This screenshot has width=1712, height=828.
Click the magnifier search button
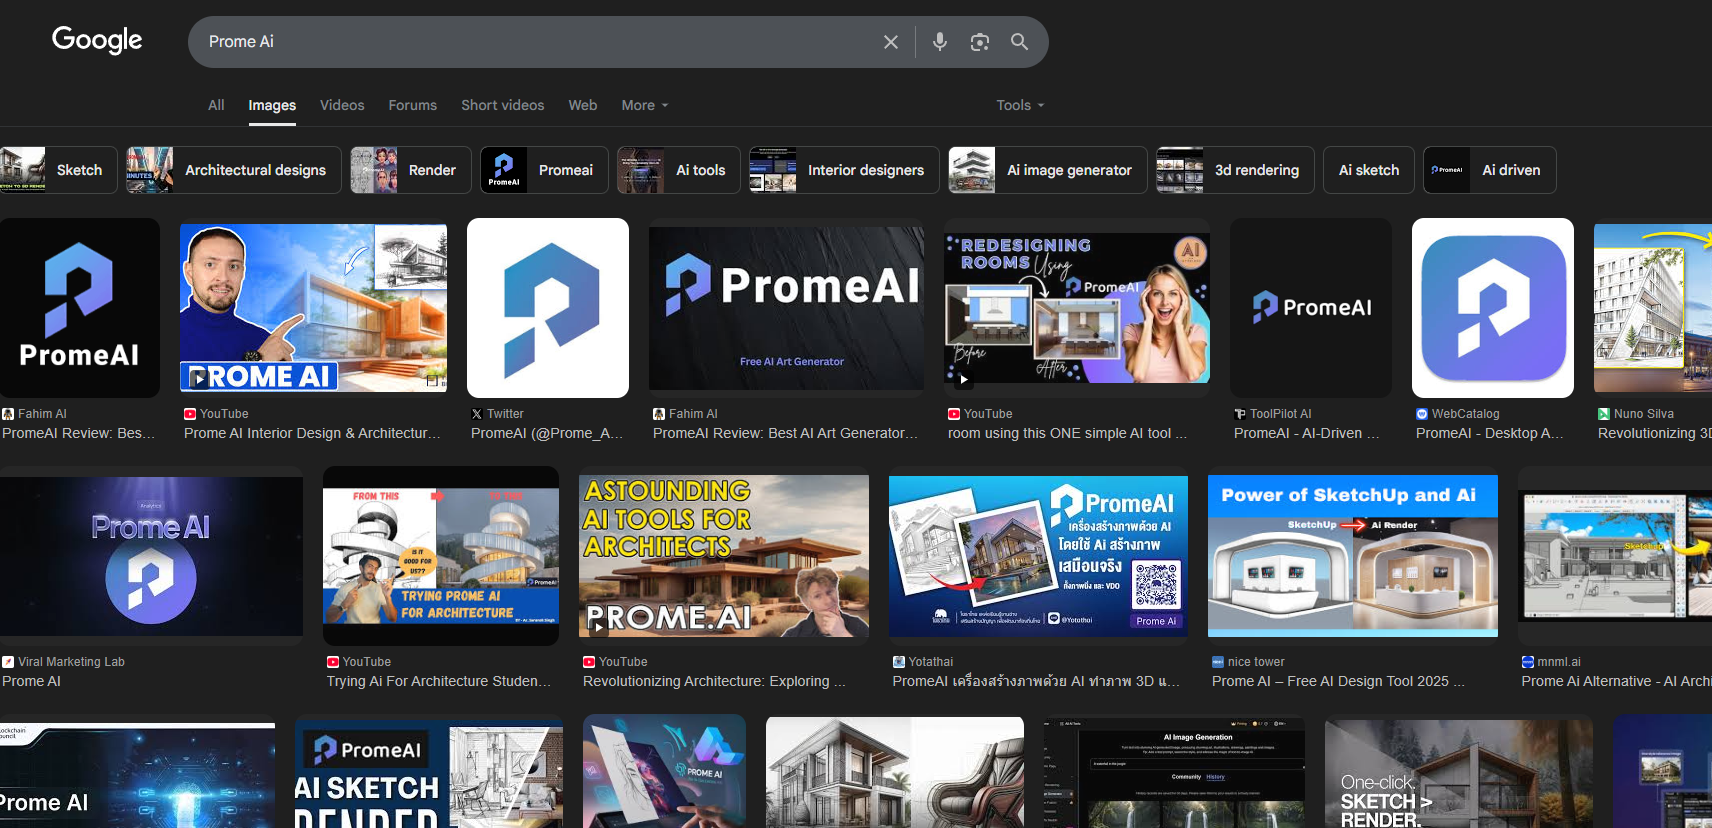[x=1019, y=42]
